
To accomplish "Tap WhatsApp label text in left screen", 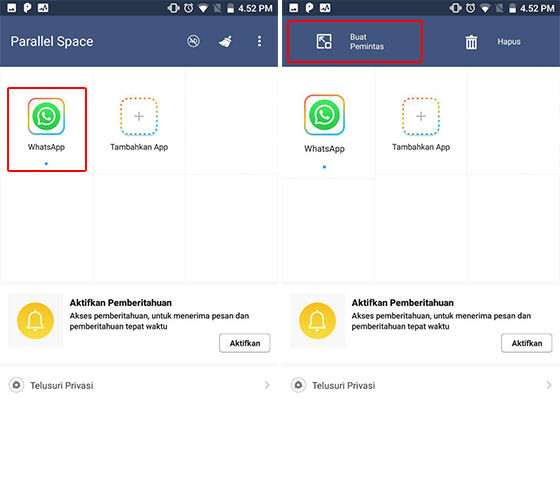I will 46,147.
